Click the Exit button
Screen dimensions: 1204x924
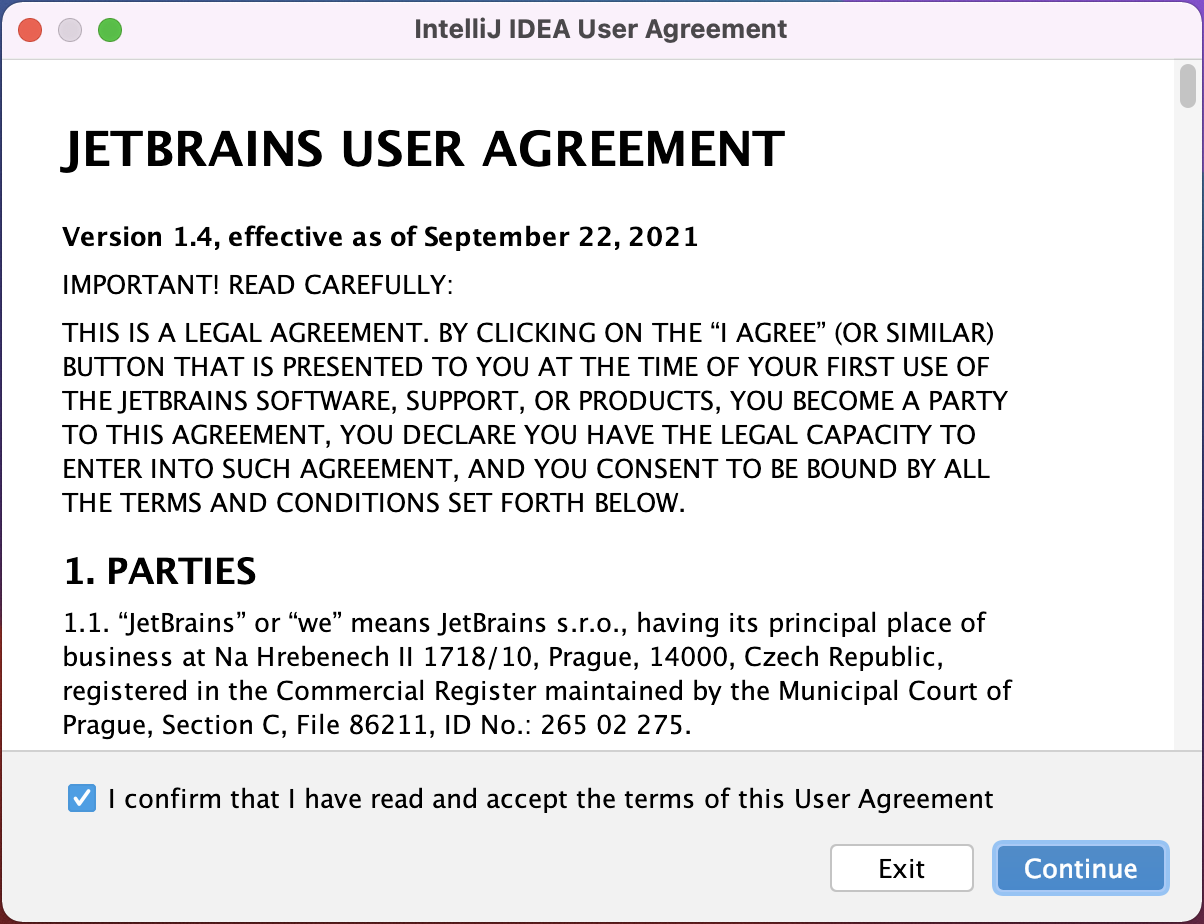pyautogui.click(x=901, y=868)
